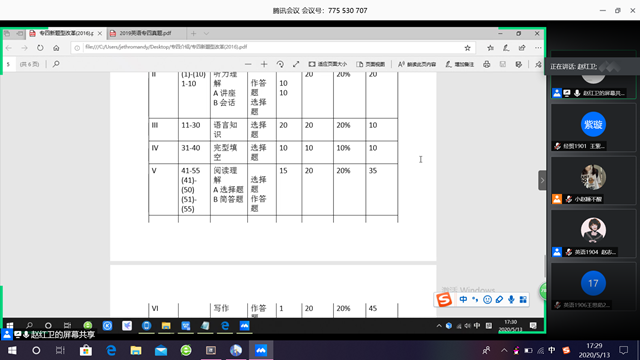Open a new tab with the plus button
Image resolution: width=640 pixels, height=360 pixels.
point(193,33)
